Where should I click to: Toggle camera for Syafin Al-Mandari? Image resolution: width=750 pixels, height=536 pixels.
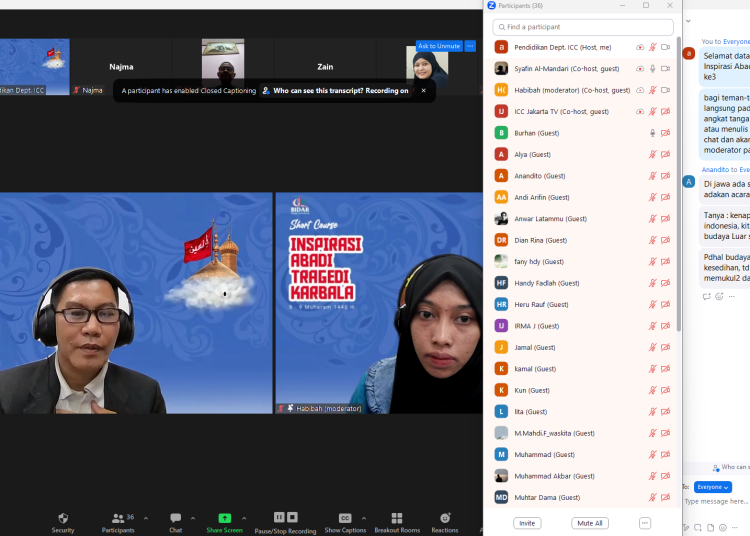pos(665,69)
